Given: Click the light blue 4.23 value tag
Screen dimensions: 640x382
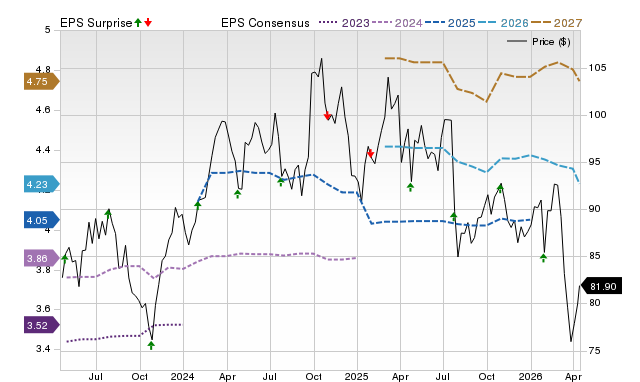Looking at the screenshot, I should coord(41,184).
